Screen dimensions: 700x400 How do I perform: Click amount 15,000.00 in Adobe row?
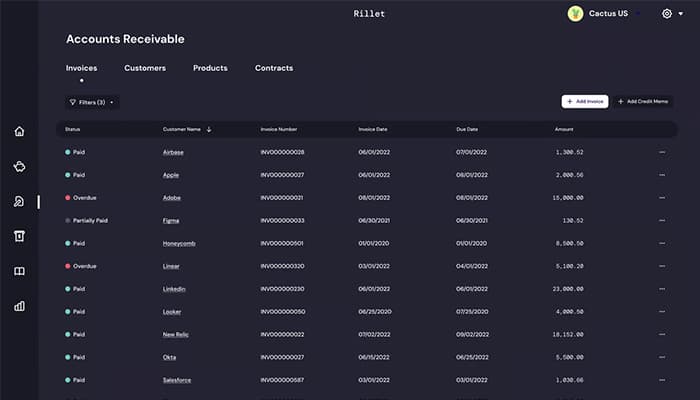pos(568,198)
